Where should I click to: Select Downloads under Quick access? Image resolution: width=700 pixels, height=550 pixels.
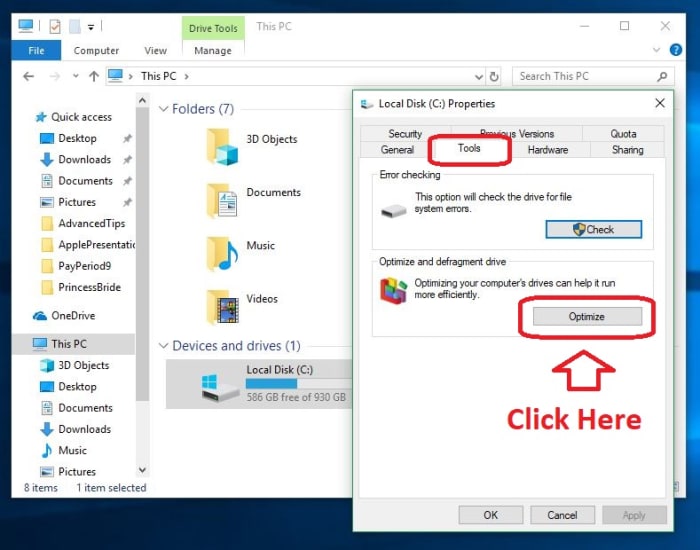point(84,160)
